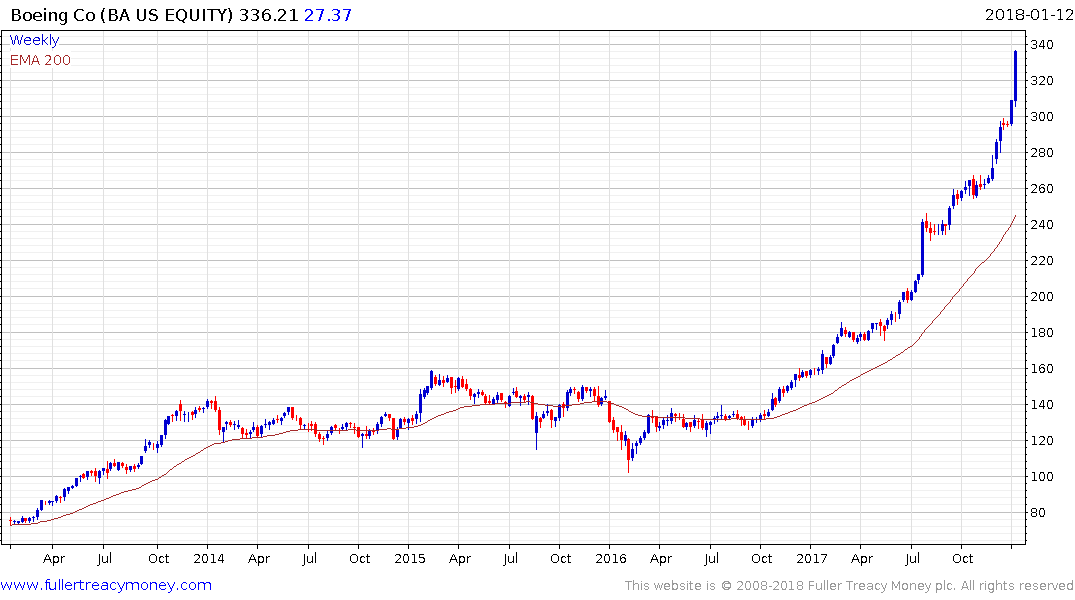Click the copyright notice Fuller Treacy Money plc
The image size is (1075, 600).
(848, 586)
